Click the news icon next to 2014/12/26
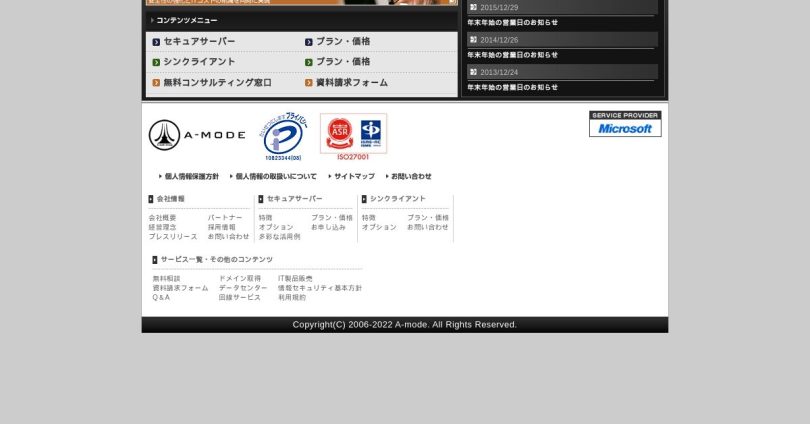The height and width of the screenshot is (424, 810). [473, 40]
